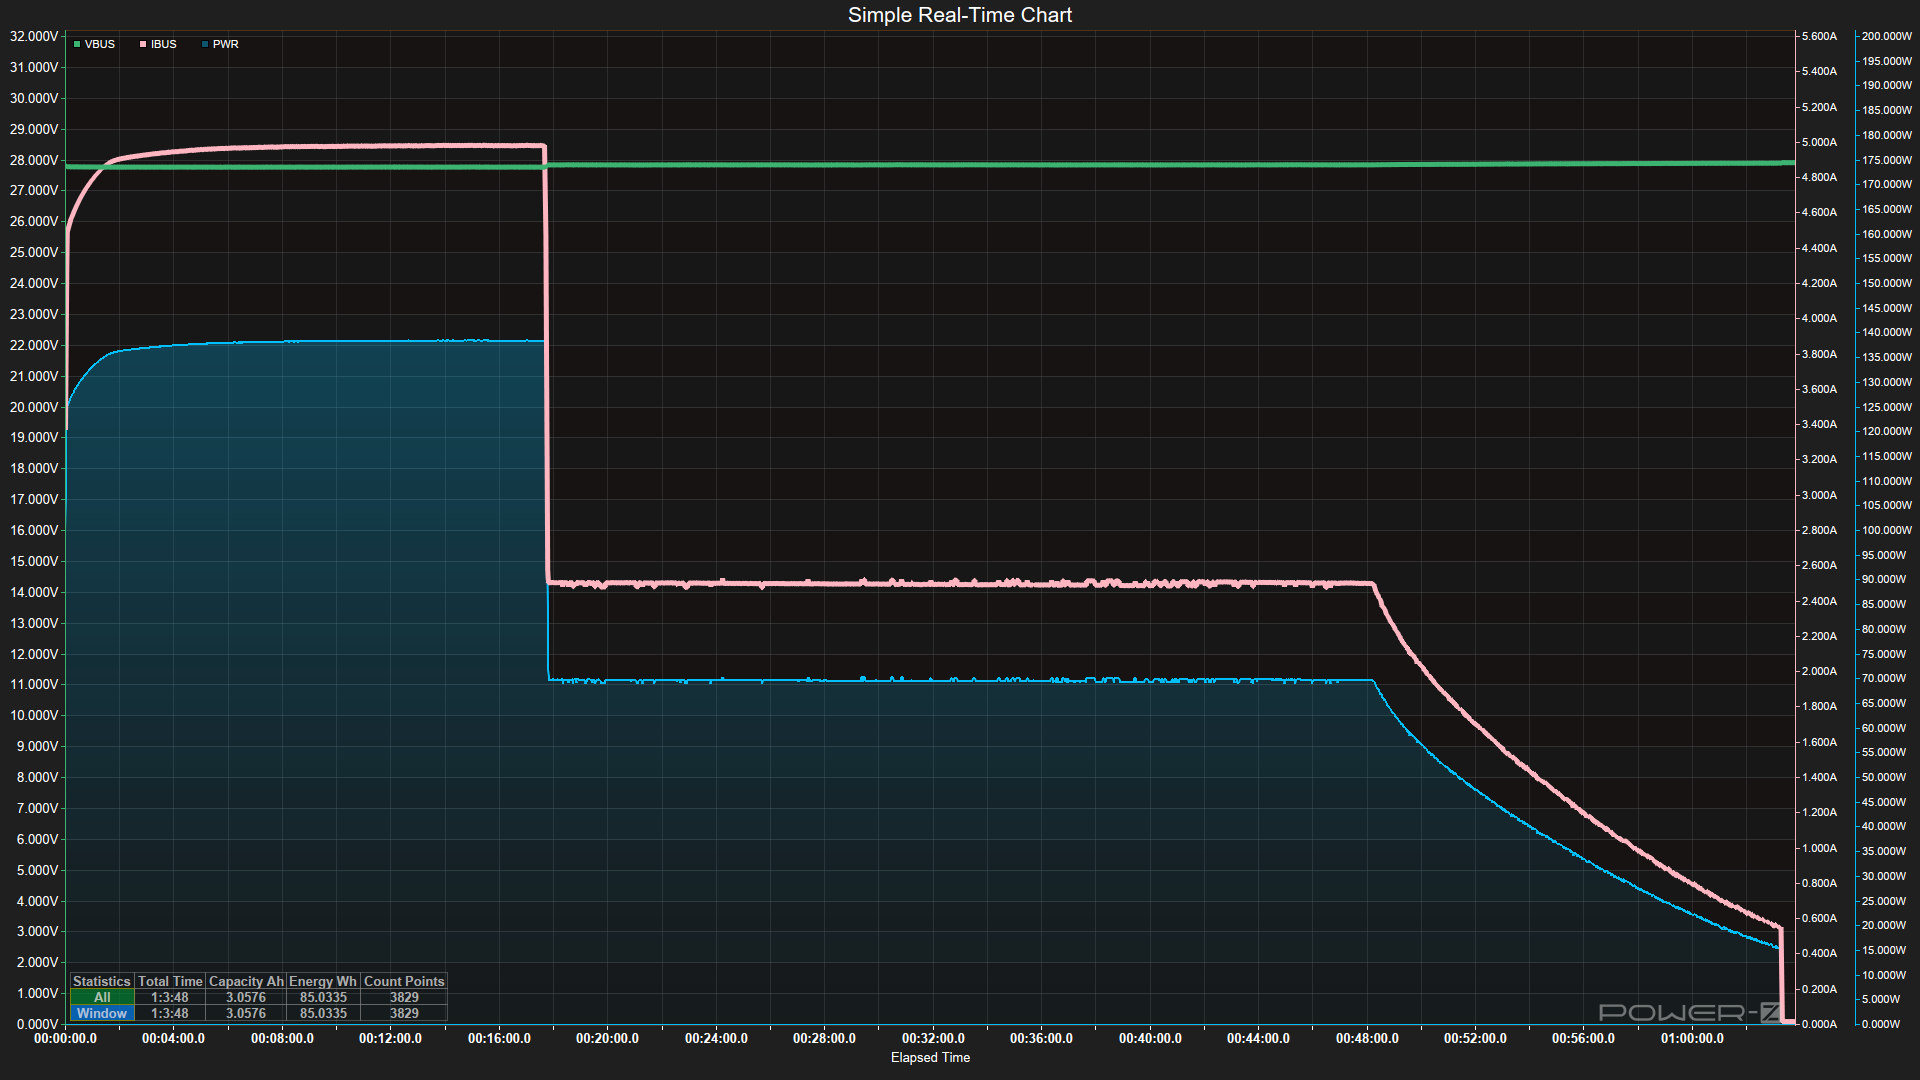Click the green VBUS legend swatch
The width and height of the screenshot is (1920, 1080).
[77, 44]
